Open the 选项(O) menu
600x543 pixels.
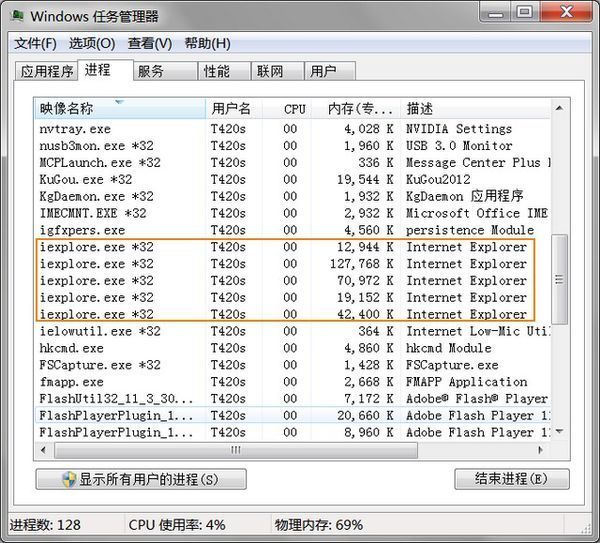pyautogui.click(x=91, y=44)
